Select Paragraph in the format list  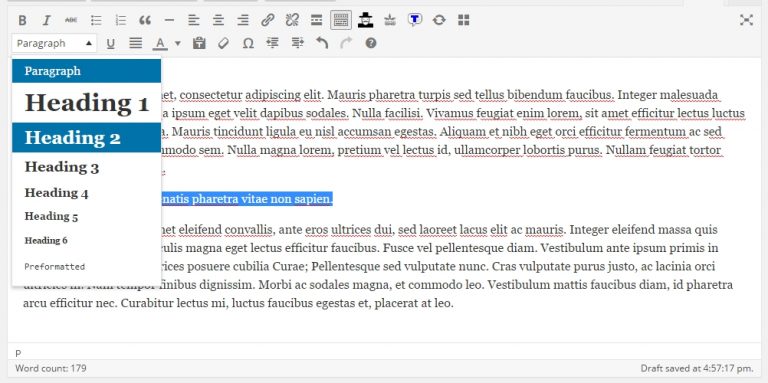pyautogui.click(x=87, y=71)
